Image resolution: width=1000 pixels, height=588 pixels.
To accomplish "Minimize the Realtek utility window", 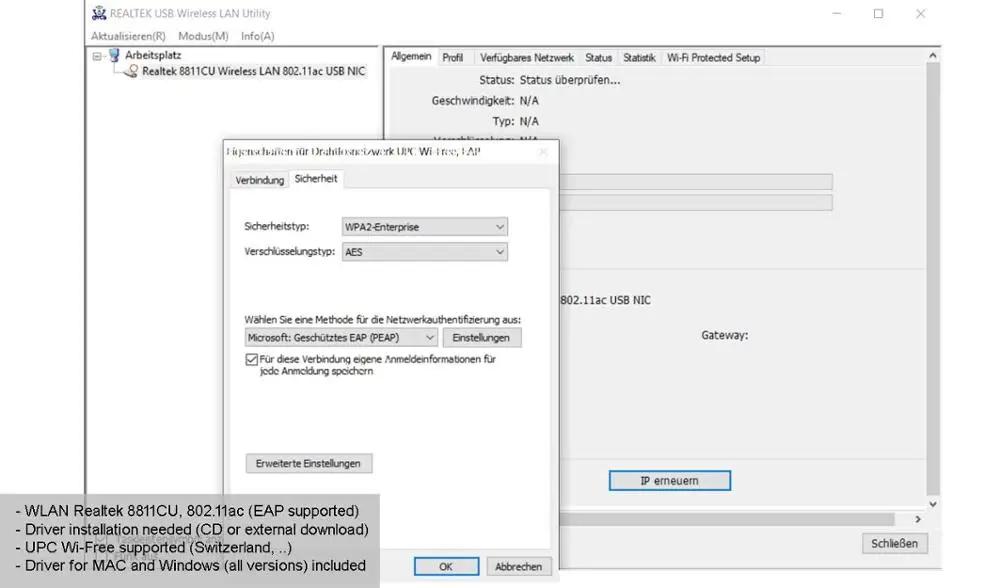I will (836, 13).
